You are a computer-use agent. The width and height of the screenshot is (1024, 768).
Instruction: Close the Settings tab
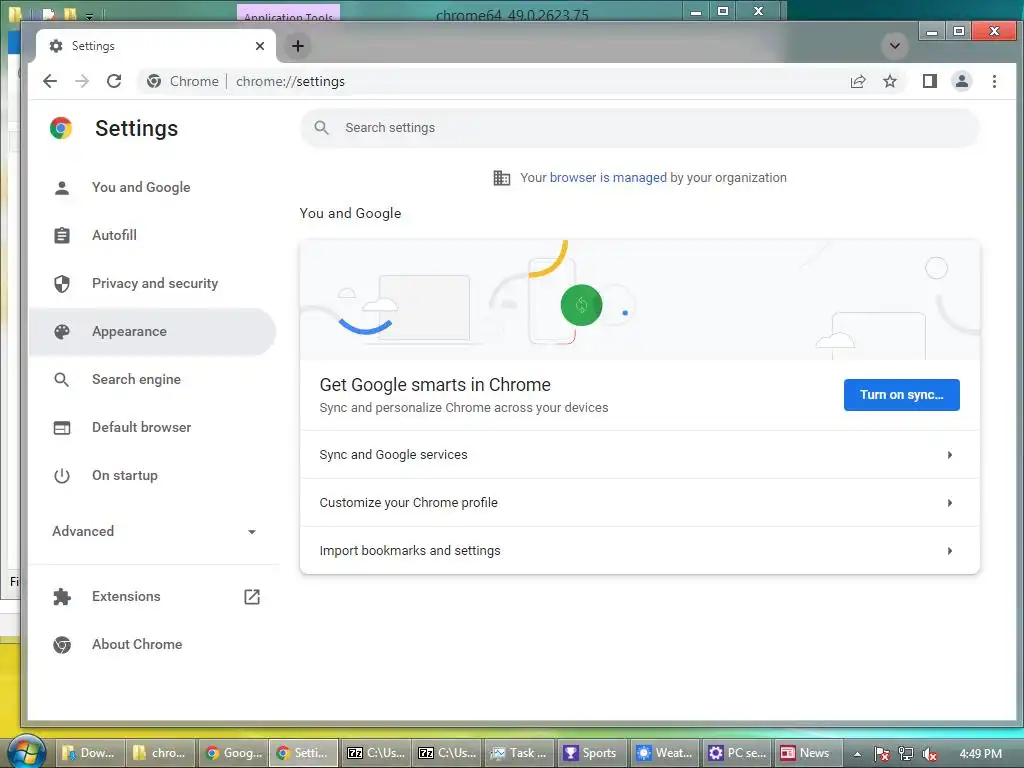click(260, 46)
